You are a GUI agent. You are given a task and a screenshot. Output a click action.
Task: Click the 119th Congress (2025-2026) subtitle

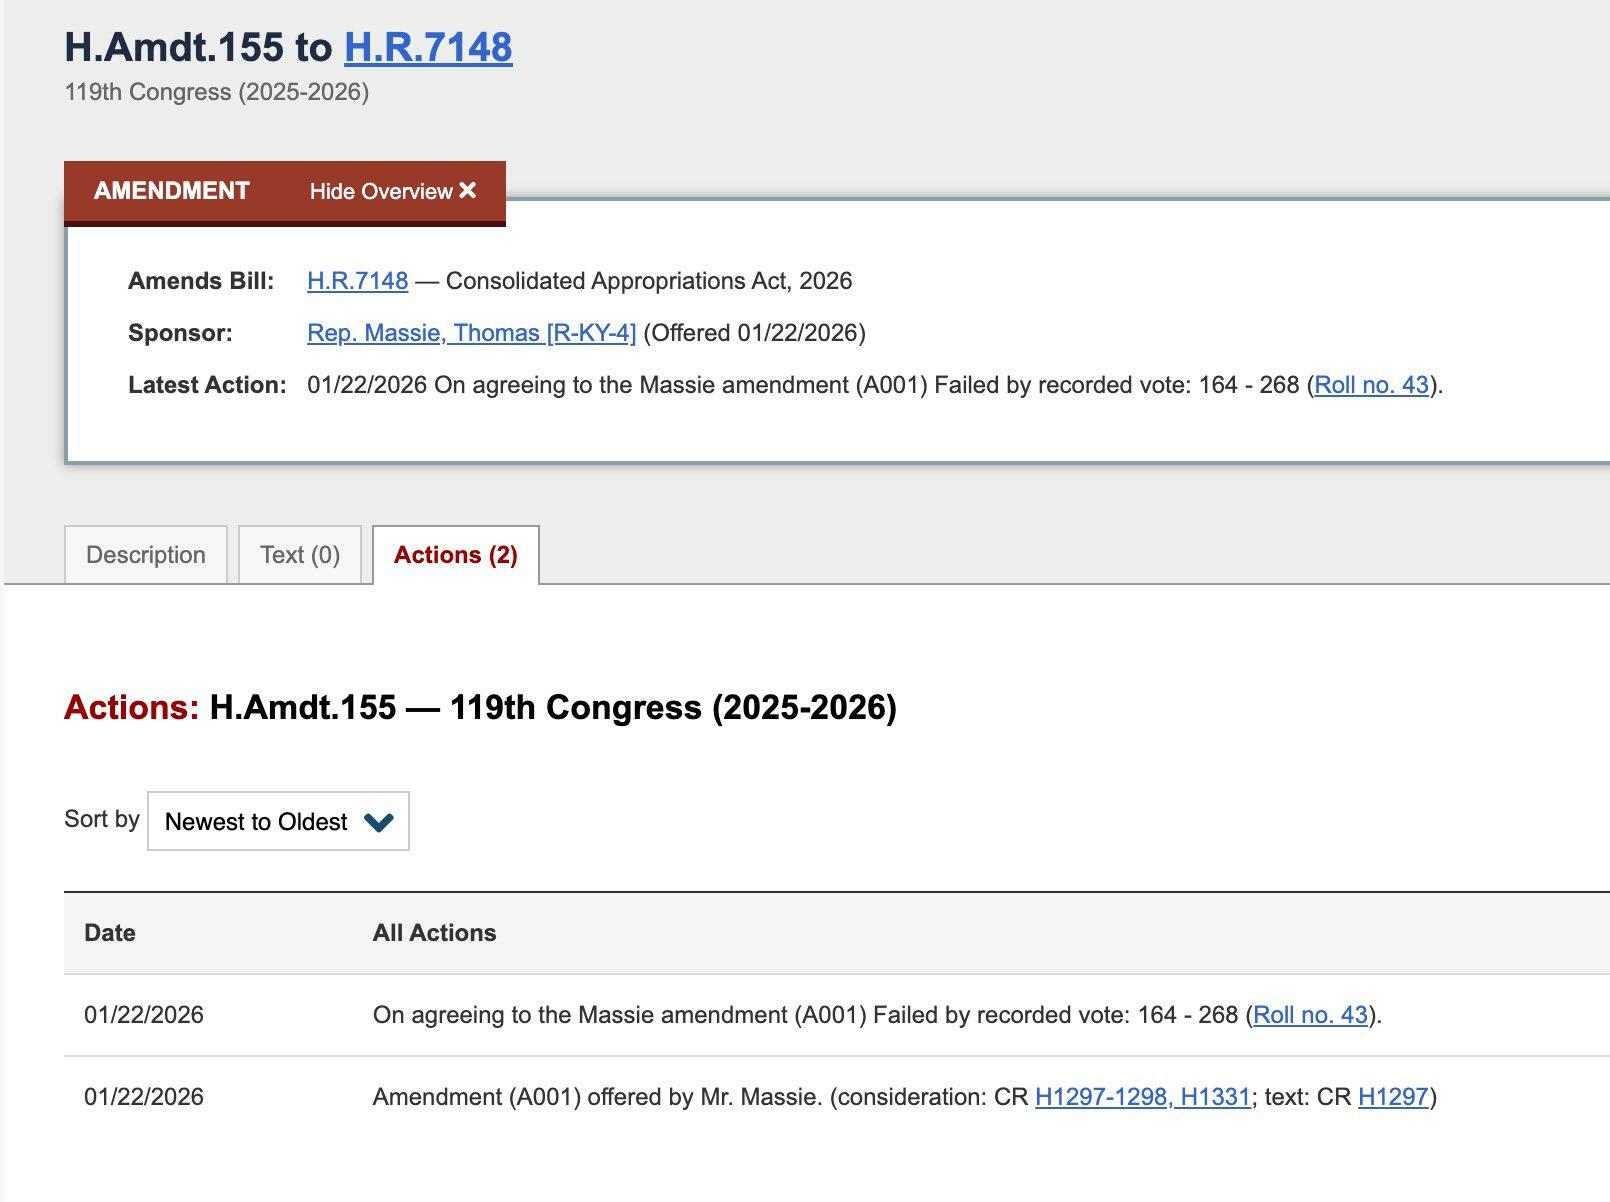(217, 92)
